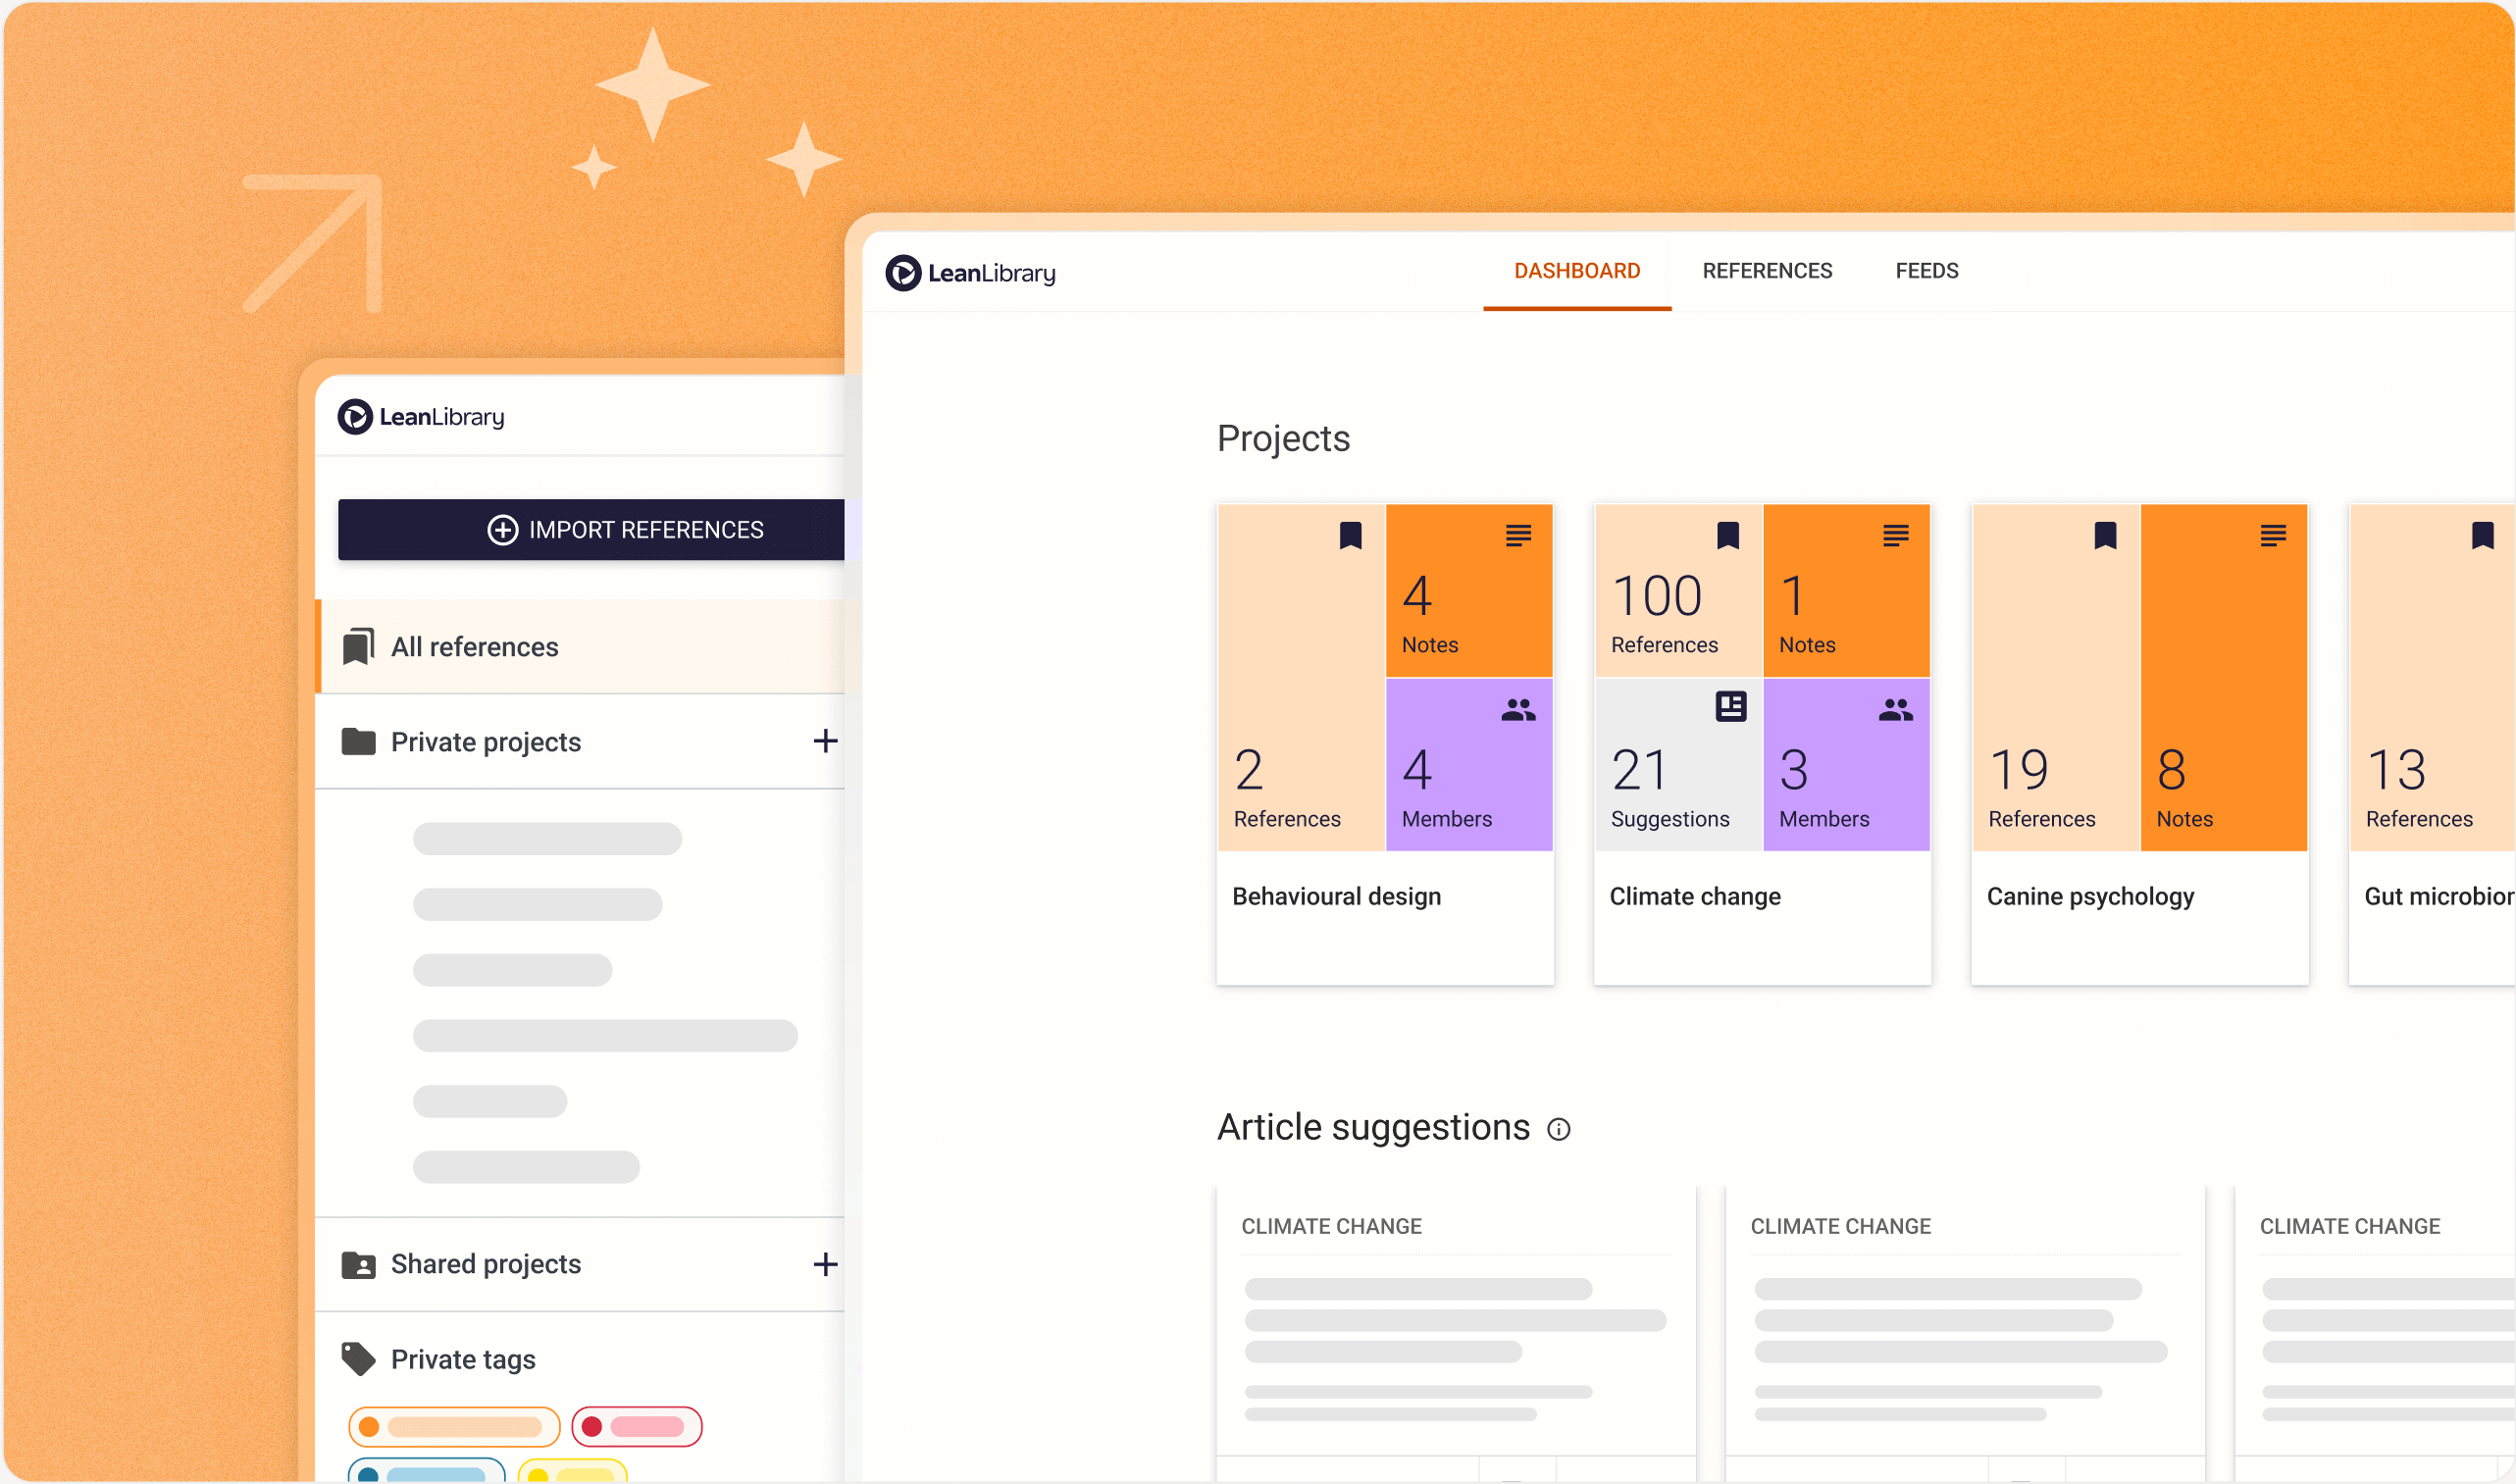Screen dimensions: 2516x1484
Task: Switch to the References tab
Action: pyautogui.click(x=1767, y=271)
